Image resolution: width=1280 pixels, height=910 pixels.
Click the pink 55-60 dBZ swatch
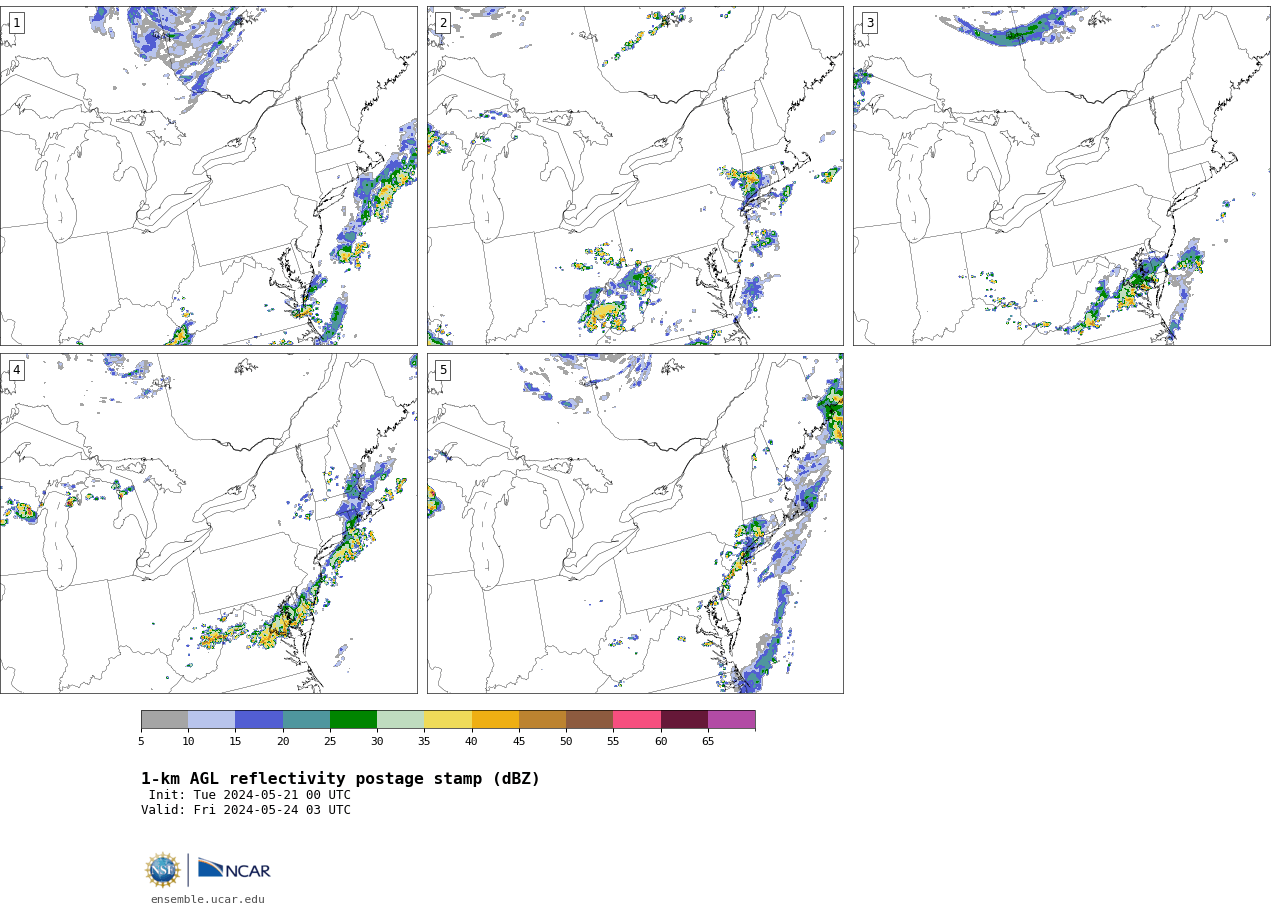point(637,720)
